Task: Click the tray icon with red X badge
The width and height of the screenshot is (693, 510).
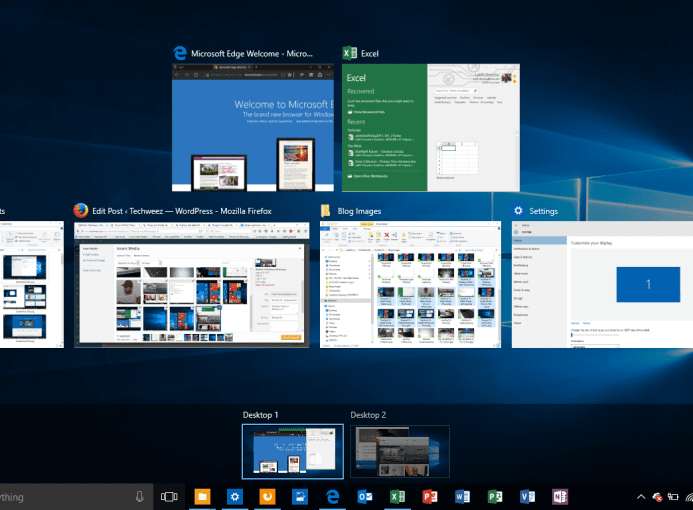Action: (x=657, y=497)
